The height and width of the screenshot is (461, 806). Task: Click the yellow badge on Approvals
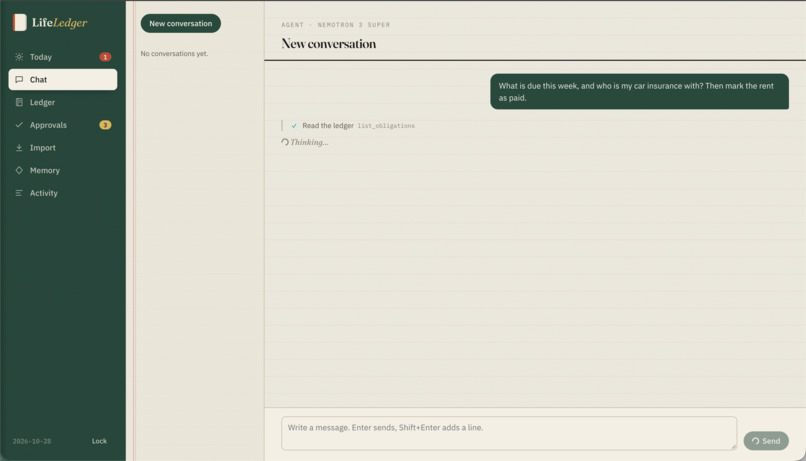point(105,125)
